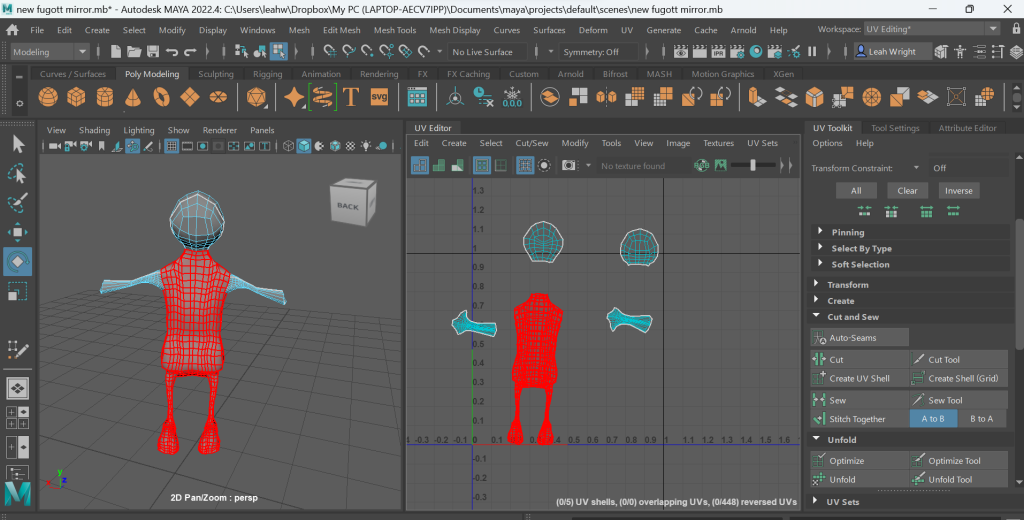Open the Cut/Sew menu in UV Editor

532,143
